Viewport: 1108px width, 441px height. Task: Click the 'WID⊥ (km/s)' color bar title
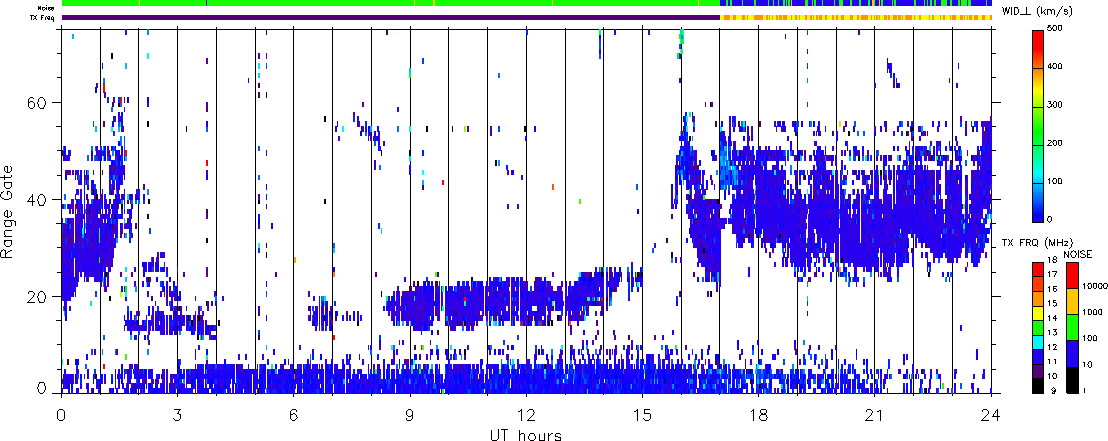(1037, 11)
